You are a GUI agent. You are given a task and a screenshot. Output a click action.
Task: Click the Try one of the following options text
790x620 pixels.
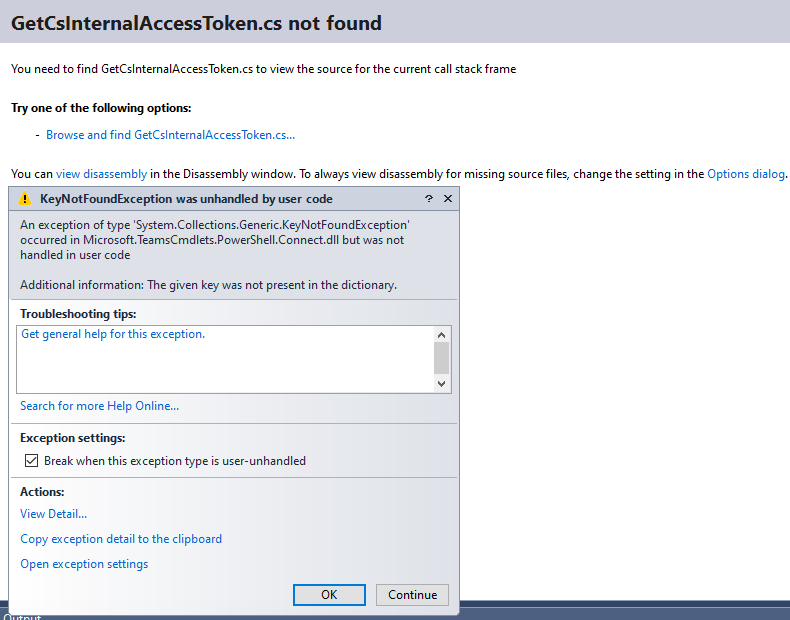pos(101,108)
